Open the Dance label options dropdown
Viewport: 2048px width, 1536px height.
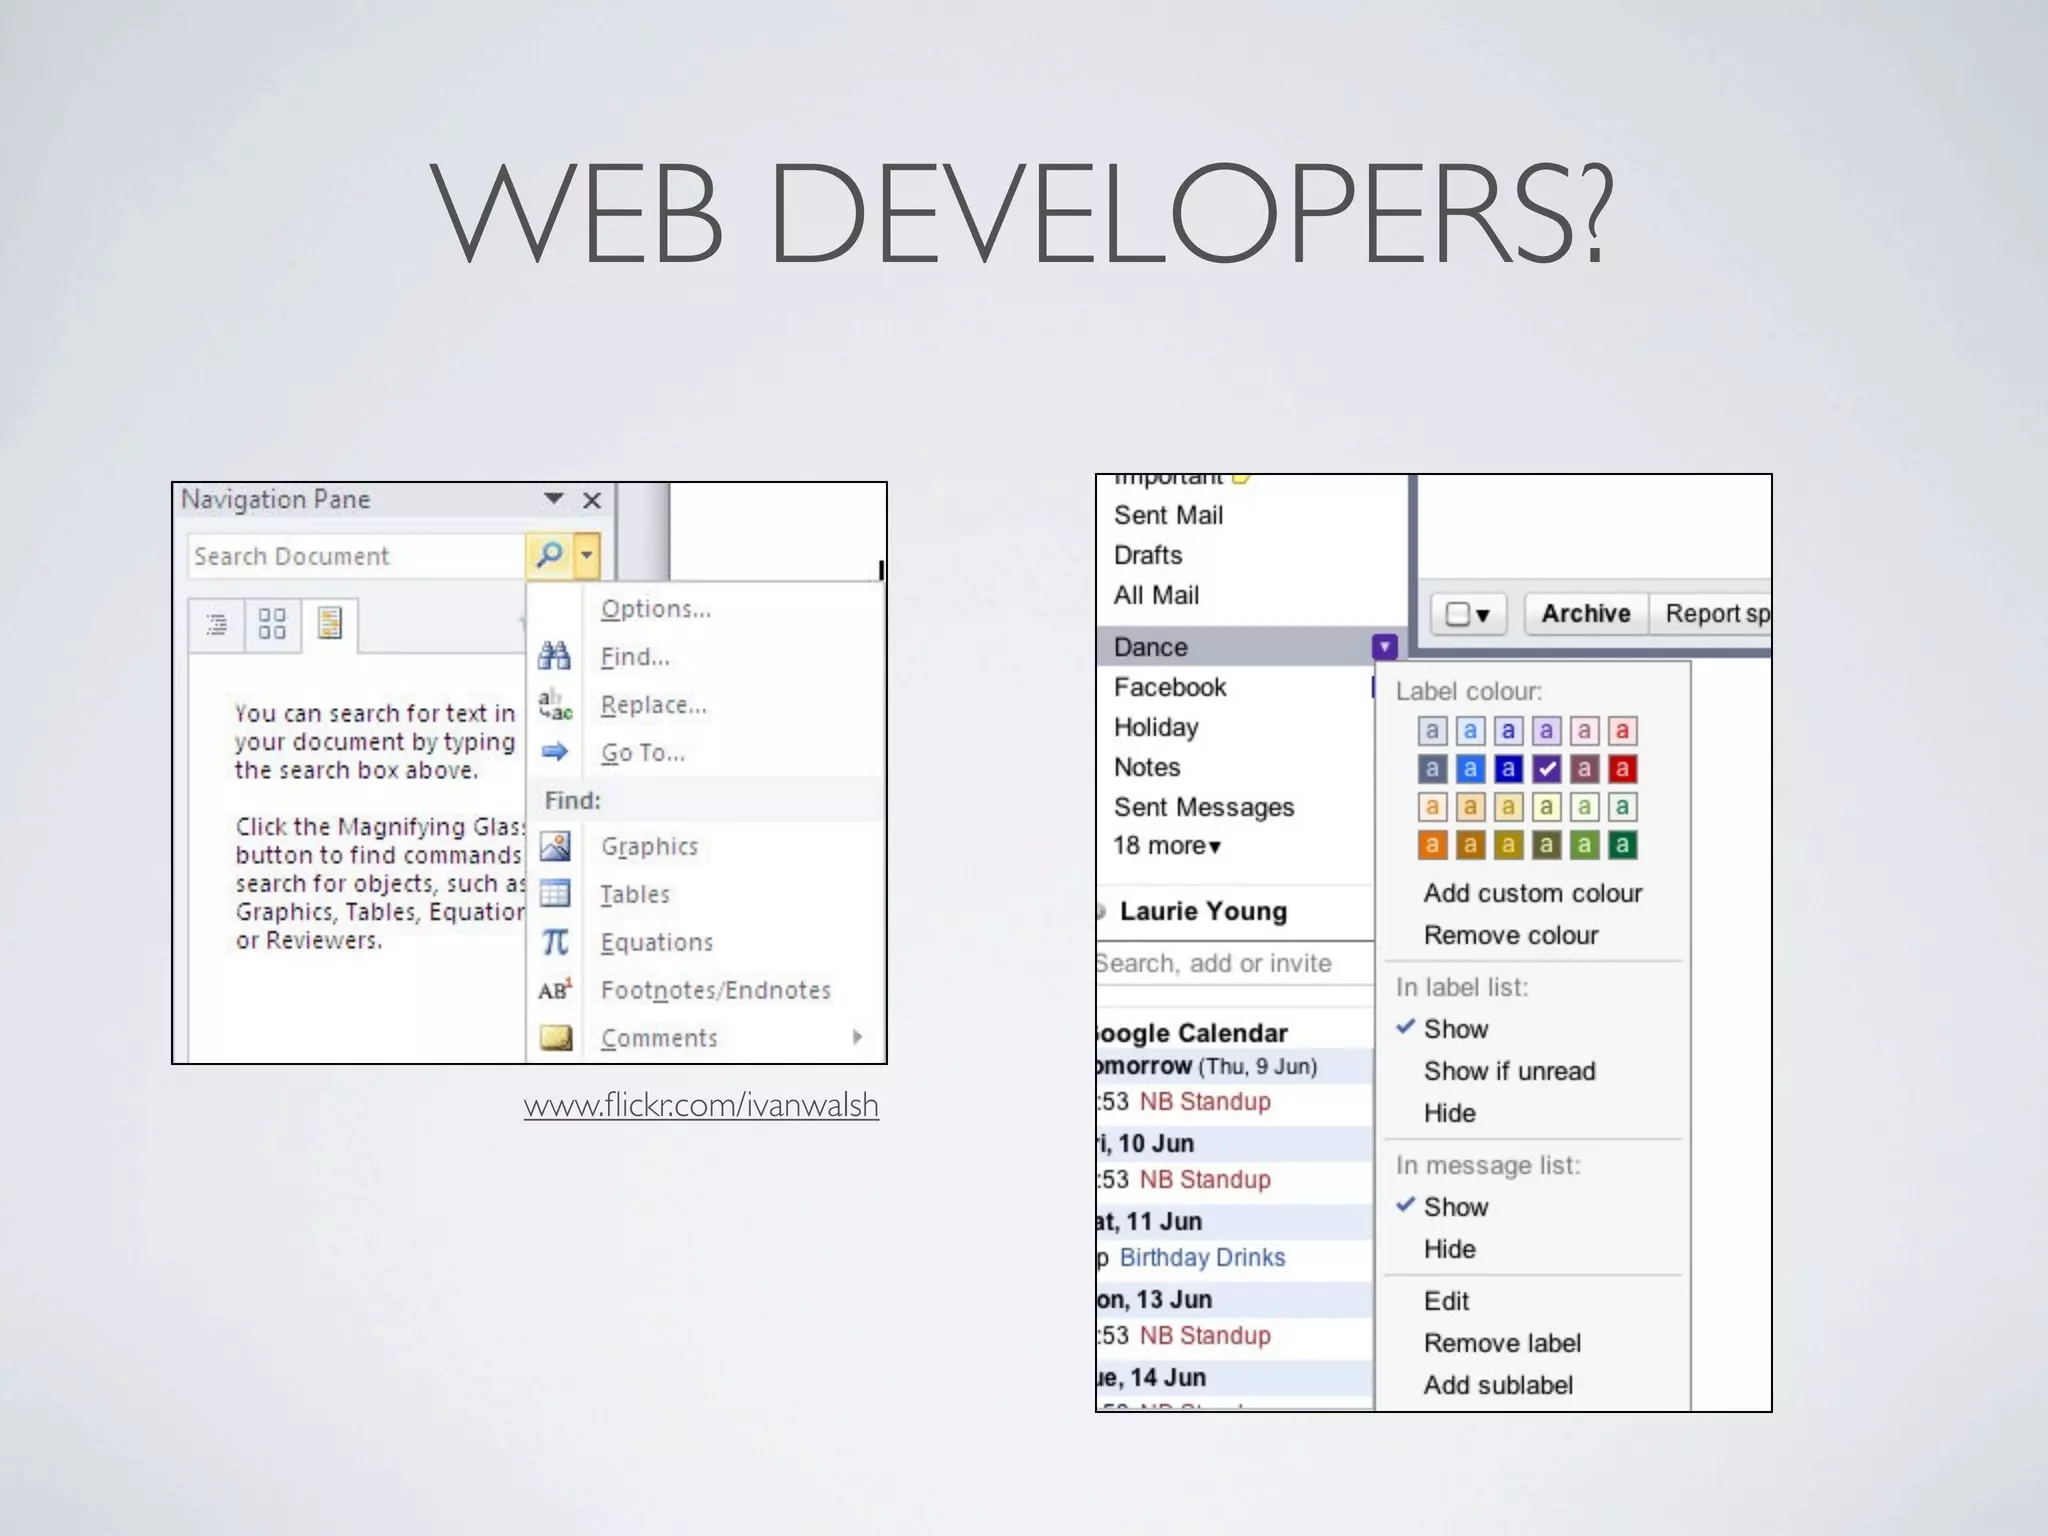[x=1384, y=647]
